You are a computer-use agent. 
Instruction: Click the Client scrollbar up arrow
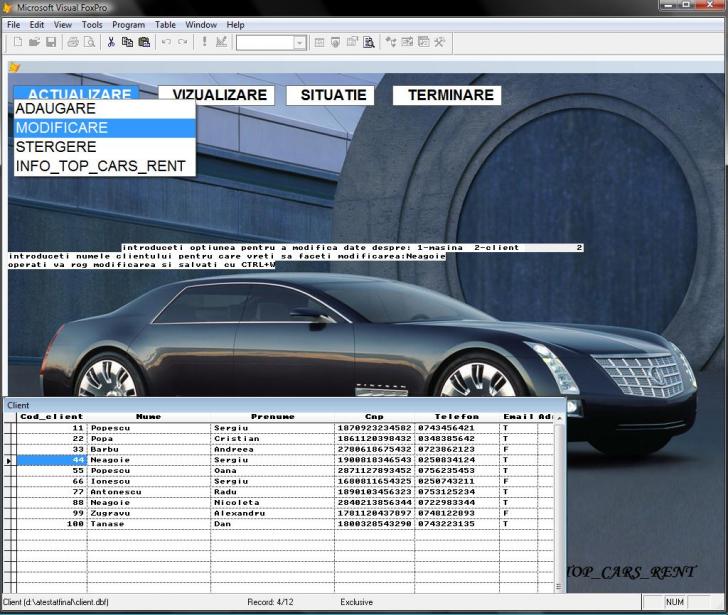[559, 418]
